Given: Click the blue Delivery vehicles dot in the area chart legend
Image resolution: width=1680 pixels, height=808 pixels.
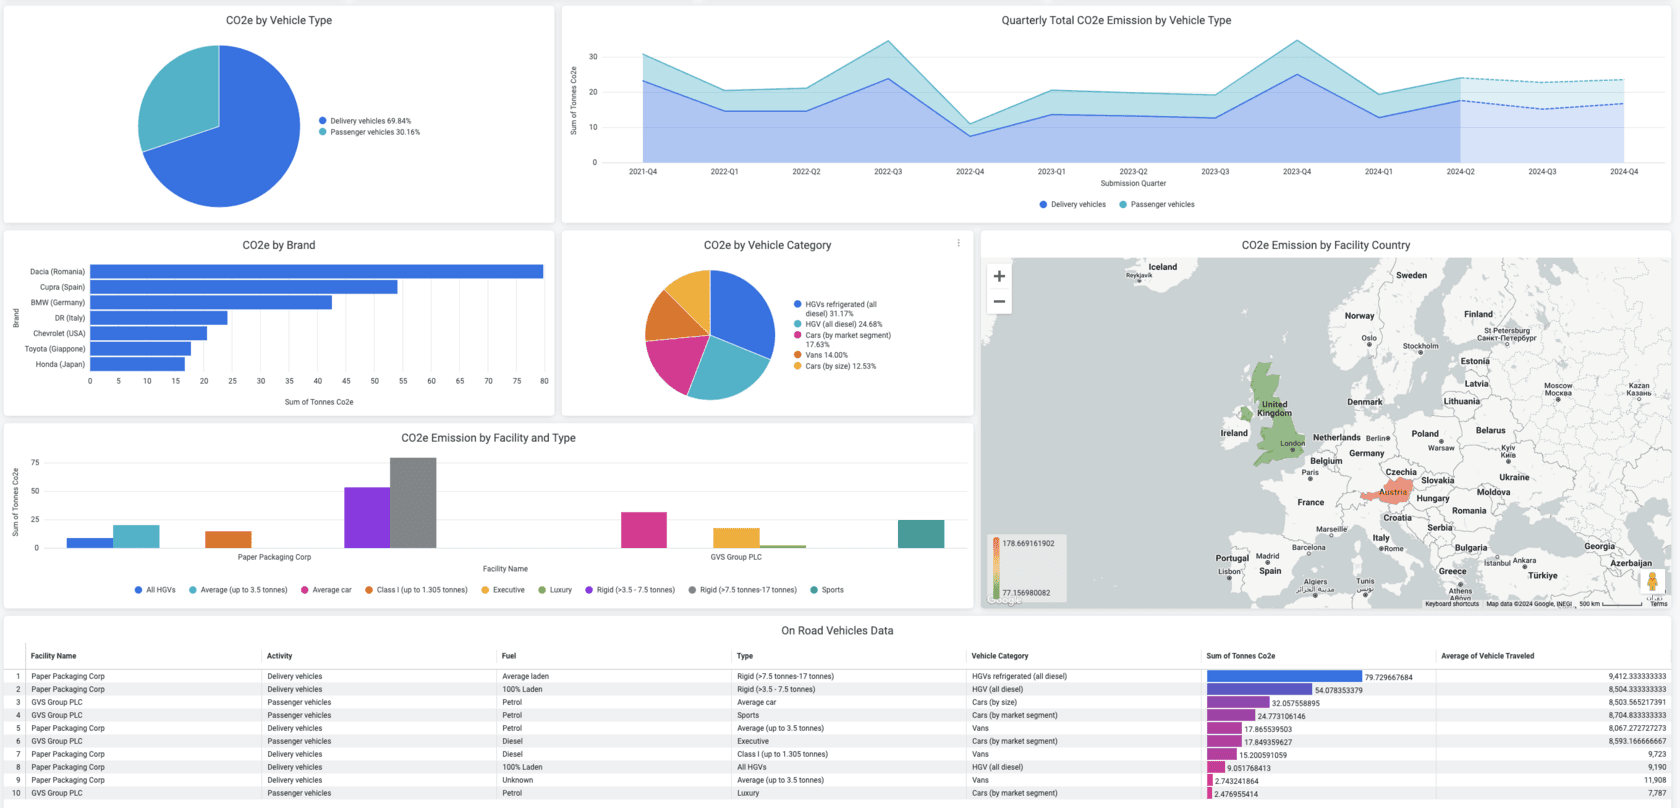Looking at the screenshot, I should (1043, 204).
